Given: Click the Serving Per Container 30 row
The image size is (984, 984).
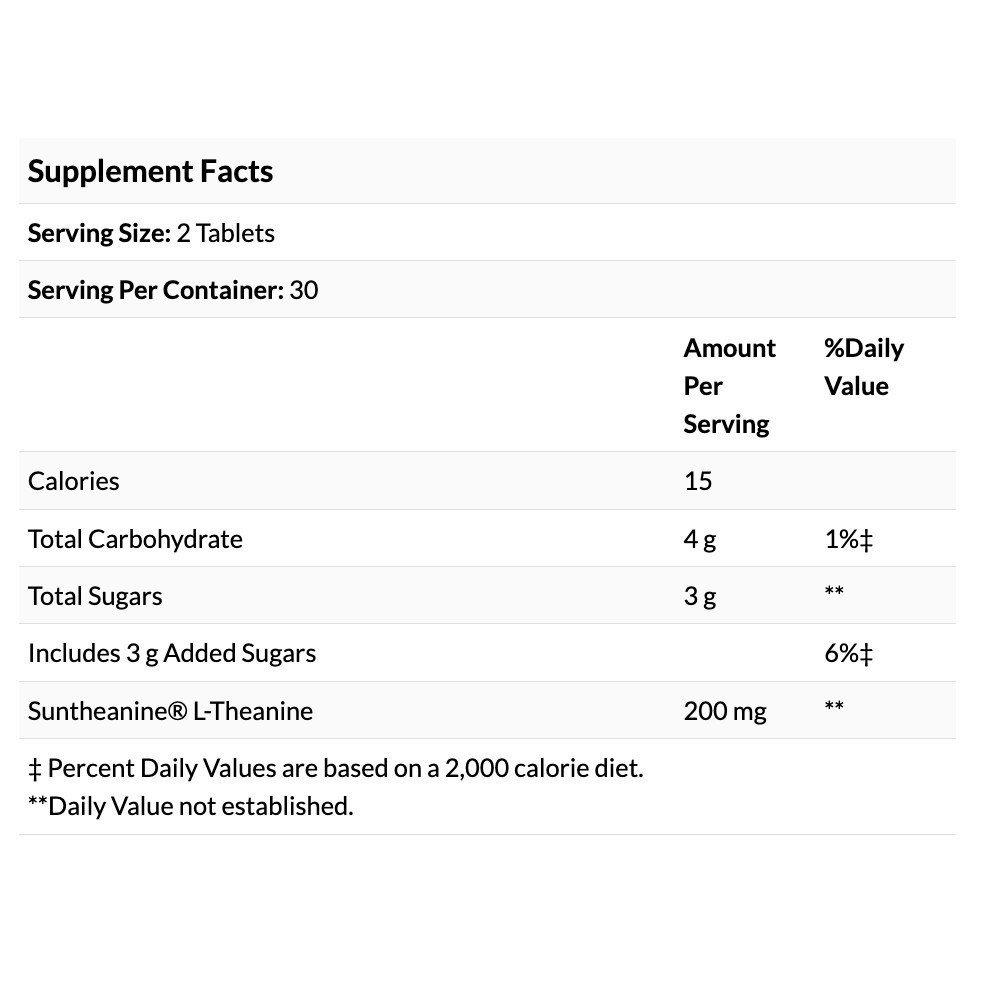Looking at the screenshot, I should pos(173,290).
